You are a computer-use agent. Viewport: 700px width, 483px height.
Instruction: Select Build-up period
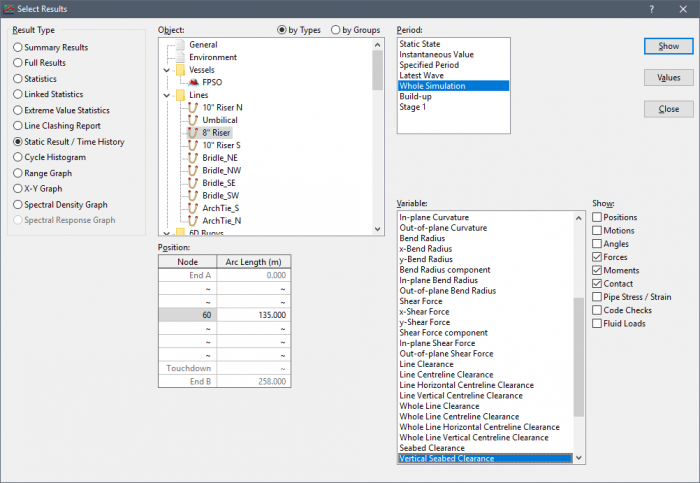click(x=453, y=96)
